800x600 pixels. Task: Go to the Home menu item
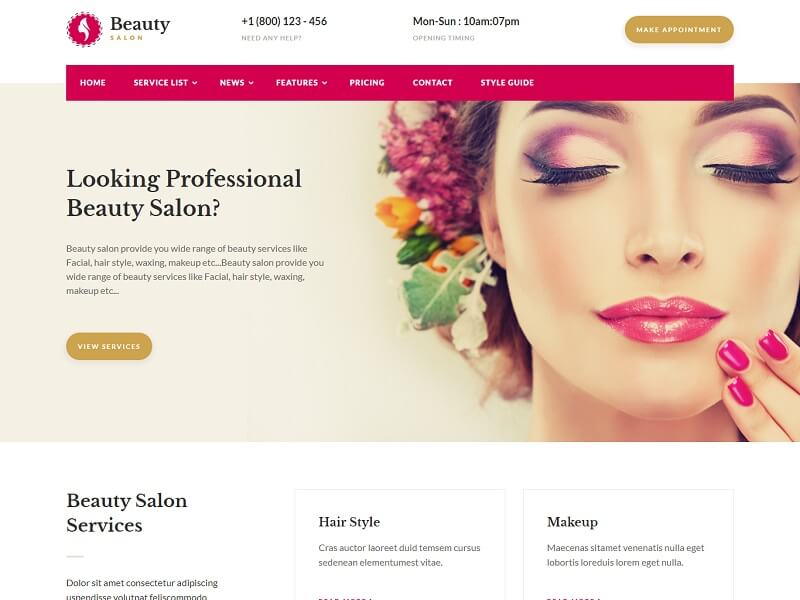point(93,83)
